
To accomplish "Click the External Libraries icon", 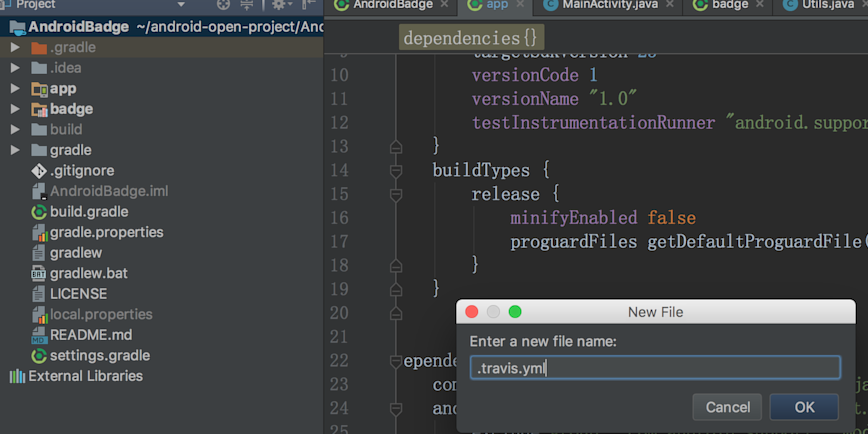I will [x=17, y=376].
